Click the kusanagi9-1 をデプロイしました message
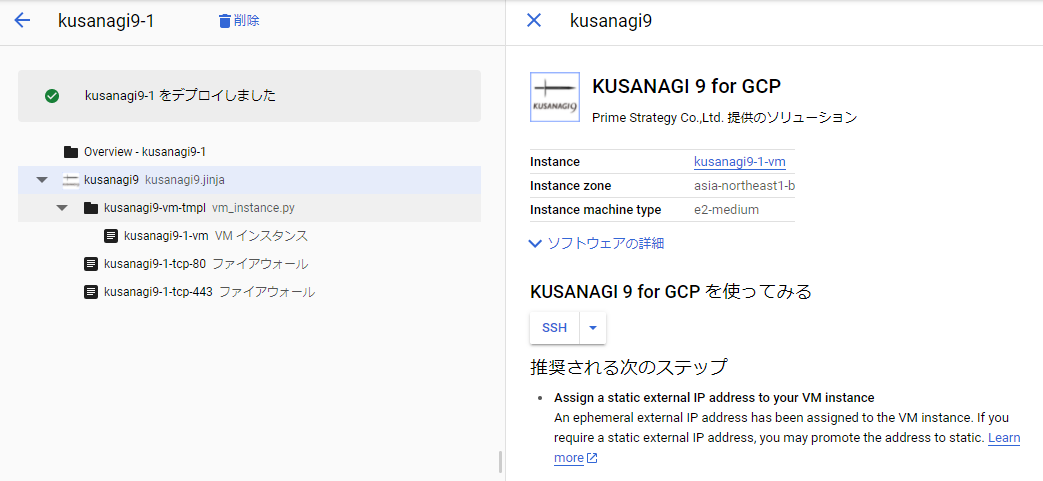This screenshot has width=1043, height=481. (180, 96)
